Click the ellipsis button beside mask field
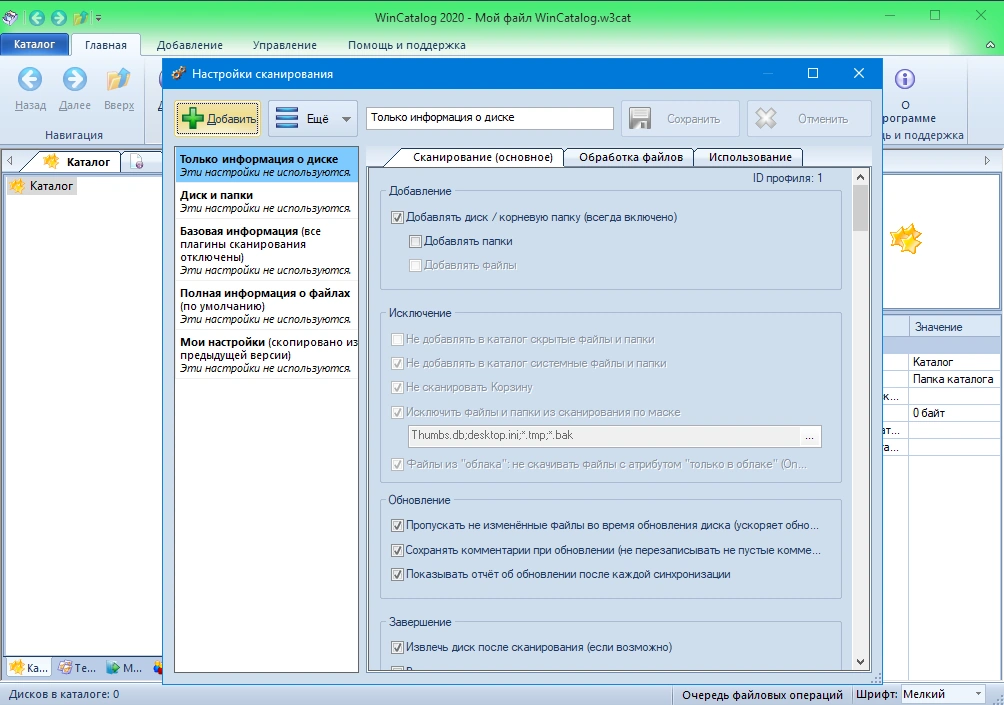Viewport: 1004px width, 705px height. coord(810,436)
